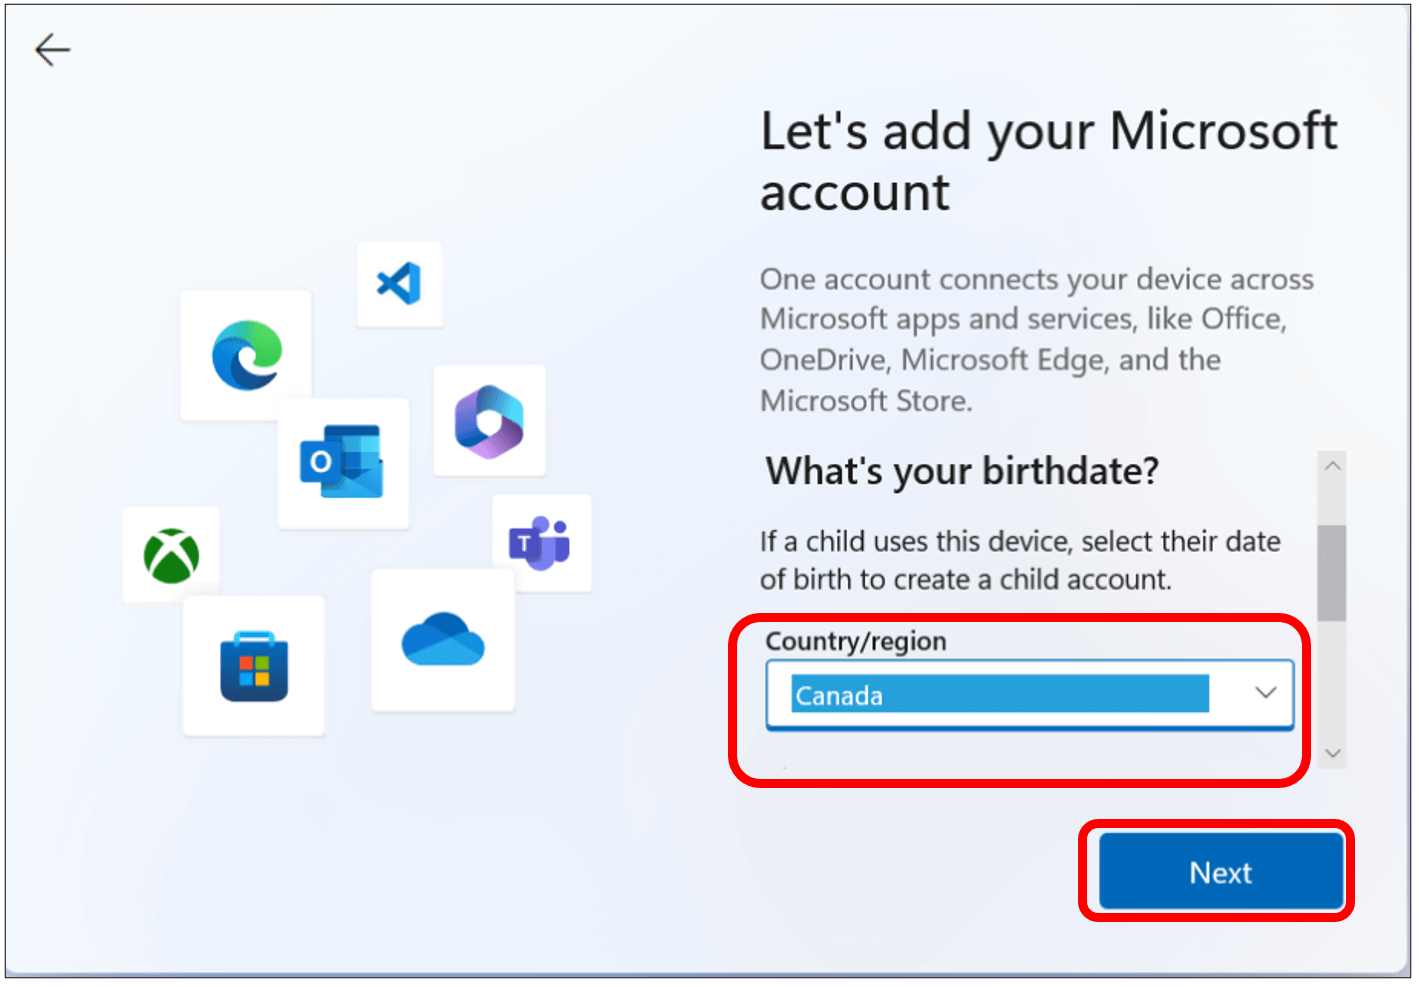This screenshot has height=987, width=1419.
Task: Click the Microsoft Store icon tile
Action: coord(254,666)
